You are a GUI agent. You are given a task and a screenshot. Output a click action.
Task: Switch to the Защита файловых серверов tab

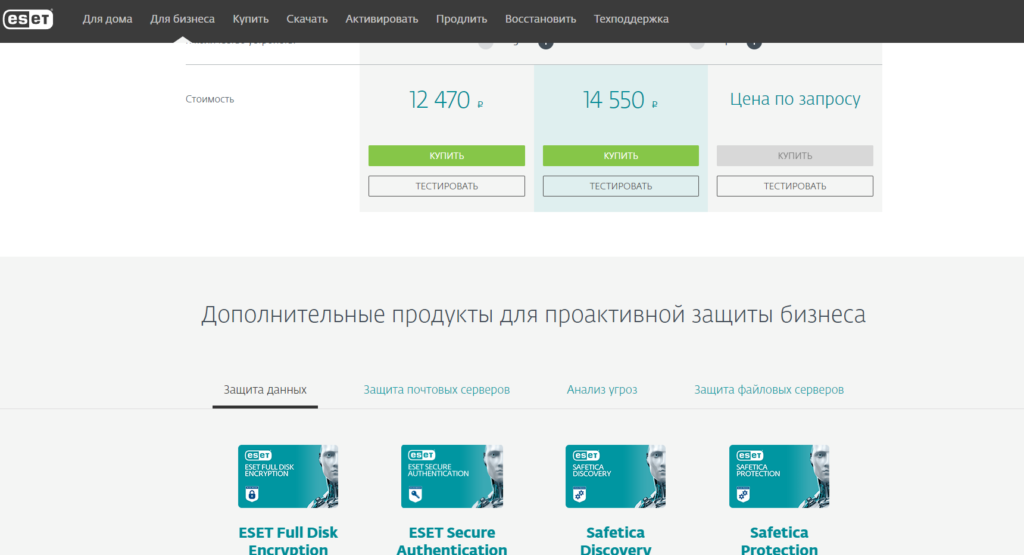769,390
